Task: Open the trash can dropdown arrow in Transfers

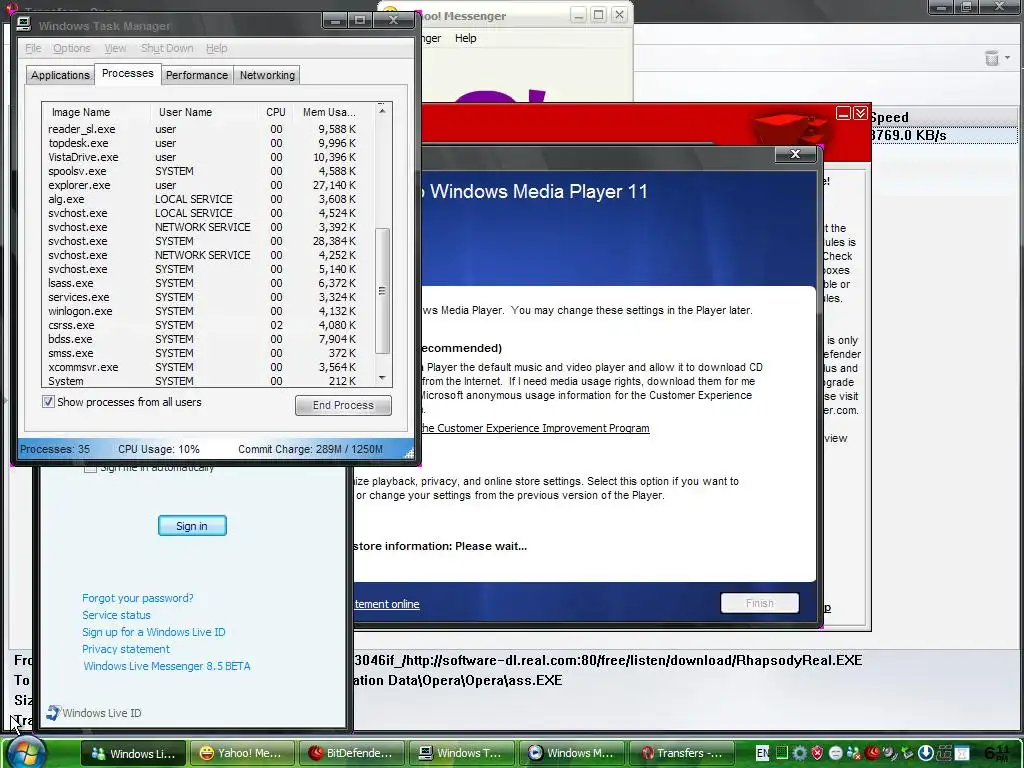Action: tap(1008, 58)
